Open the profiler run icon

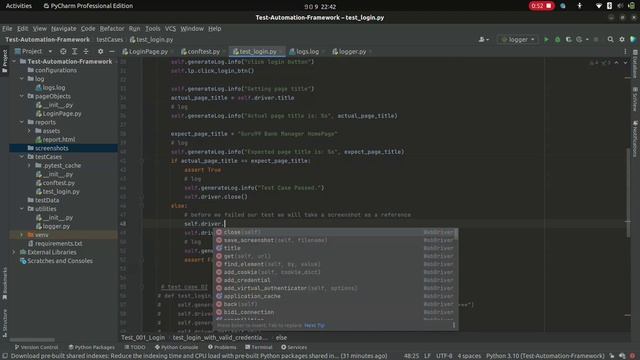pos(580,40)
